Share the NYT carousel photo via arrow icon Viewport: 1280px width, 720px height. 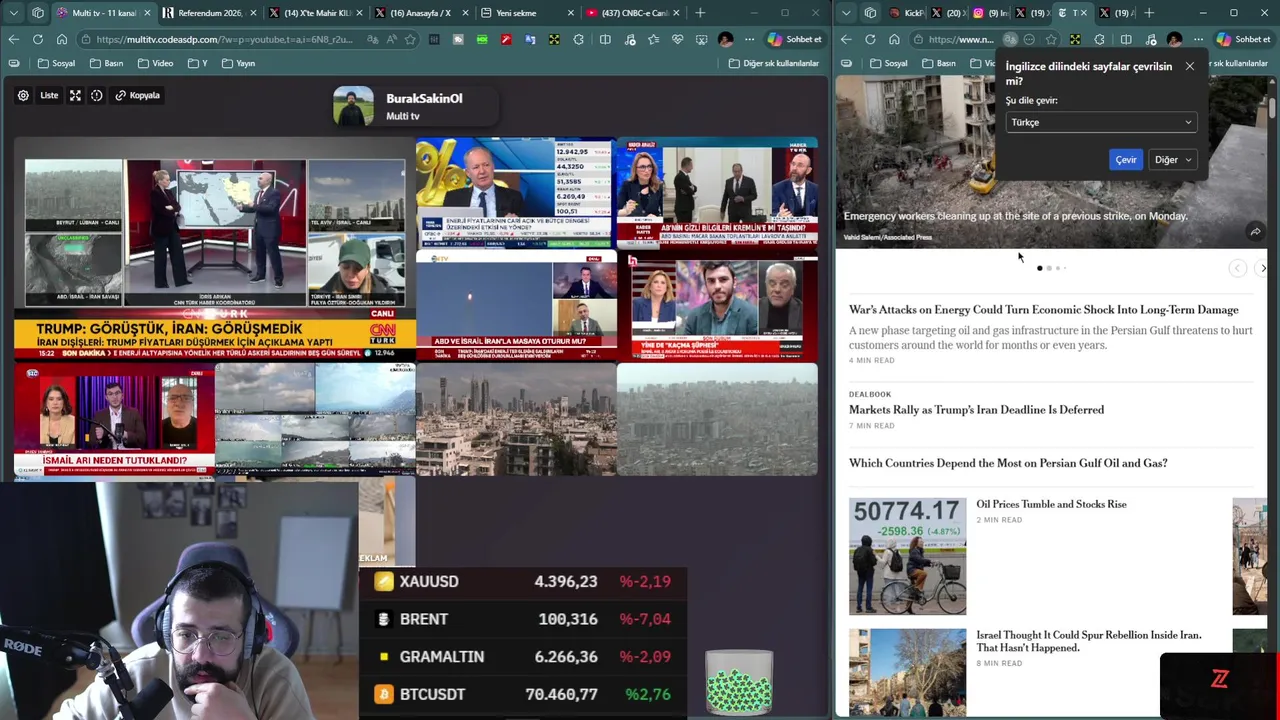[1255, 232]
